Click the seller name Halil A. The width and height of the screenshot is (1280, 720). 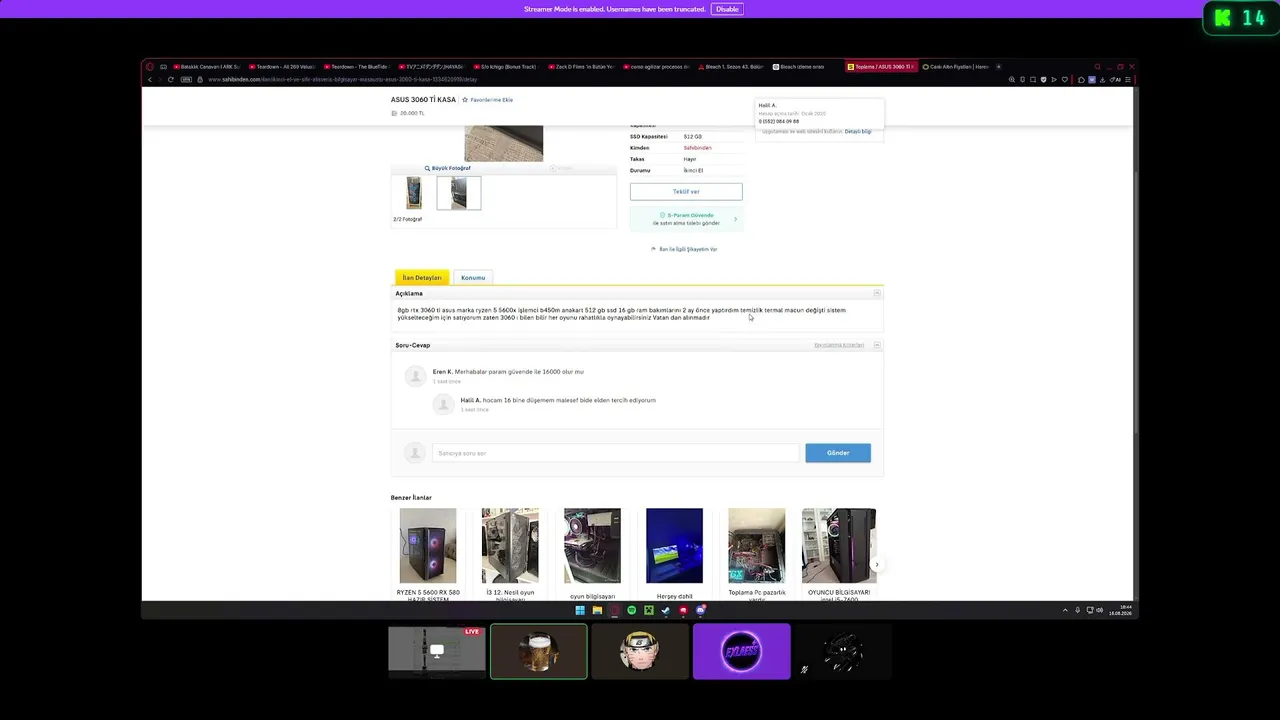click(767, 105)
